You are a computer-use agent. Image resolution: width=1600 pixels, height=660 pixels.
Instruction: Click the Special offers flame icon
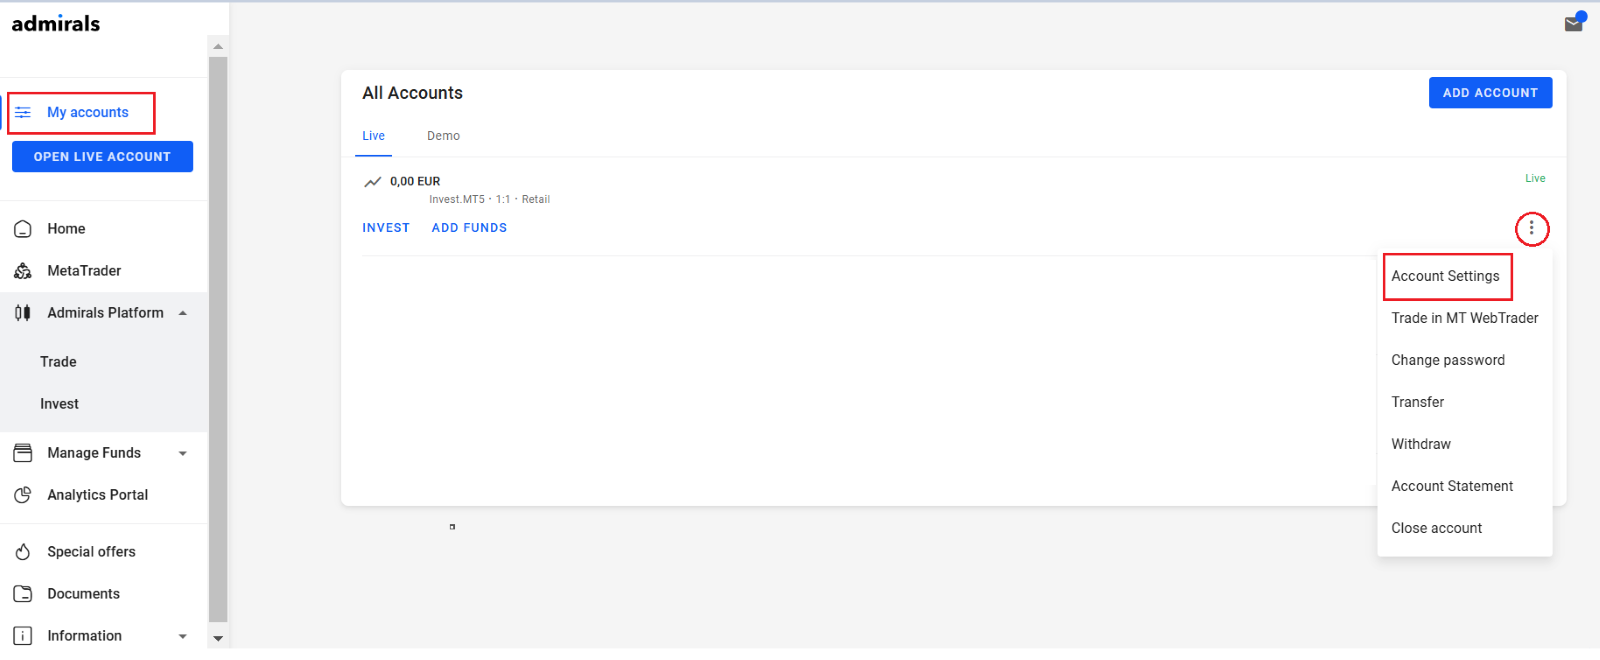23,552
